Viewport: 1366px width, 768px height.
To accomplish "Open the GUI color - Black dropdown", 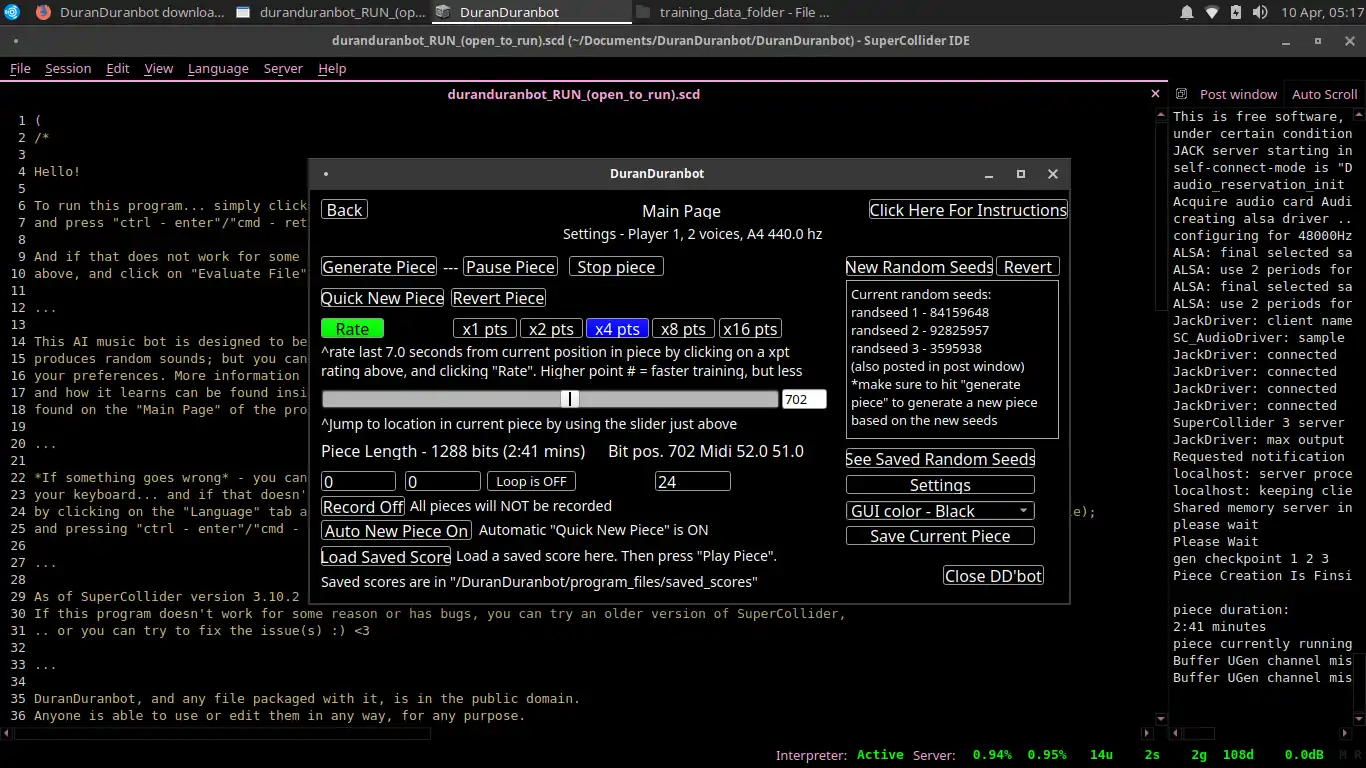I will click(x=940, y=511).
